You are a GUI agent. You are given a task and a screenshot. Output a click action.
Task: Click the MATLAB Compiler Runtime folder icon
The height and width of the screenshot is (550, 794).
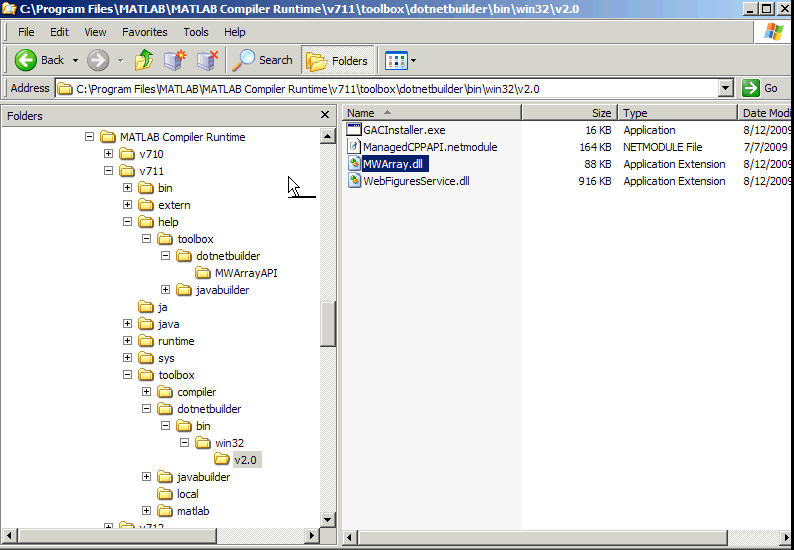108,137
